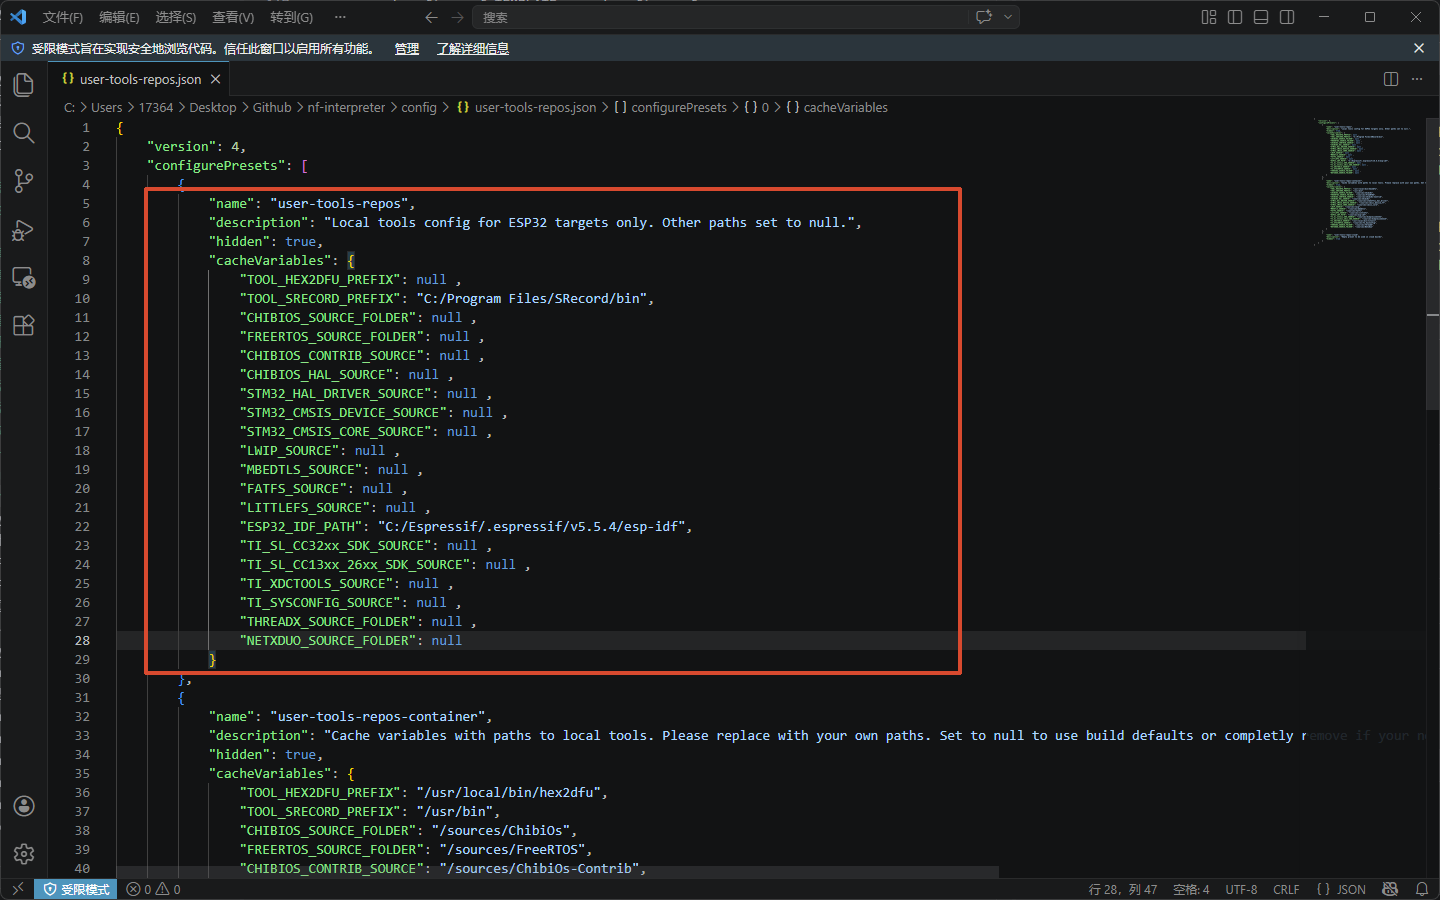
Task: Open the config breadcrumb dropdown
Action: (419, 107)
